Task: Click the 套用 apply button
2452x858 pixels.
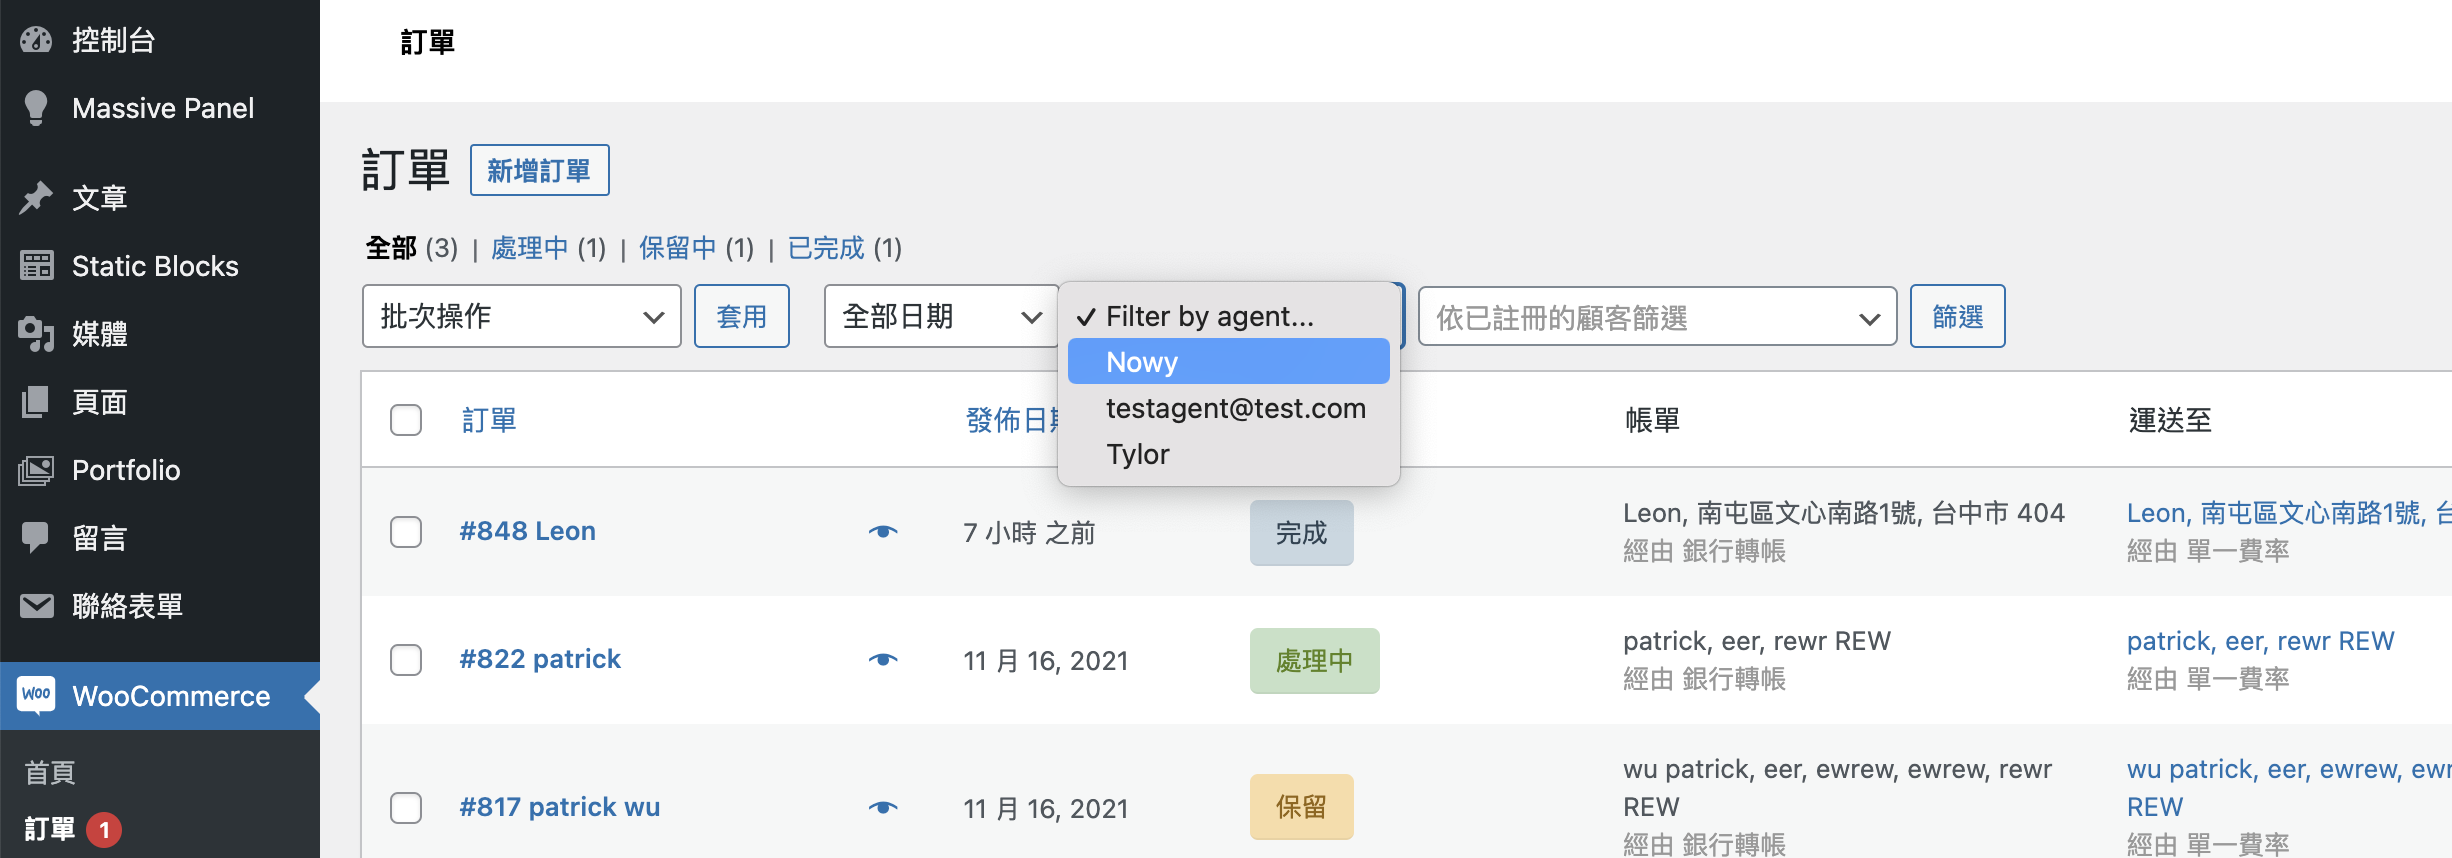Action: [742, 316]
